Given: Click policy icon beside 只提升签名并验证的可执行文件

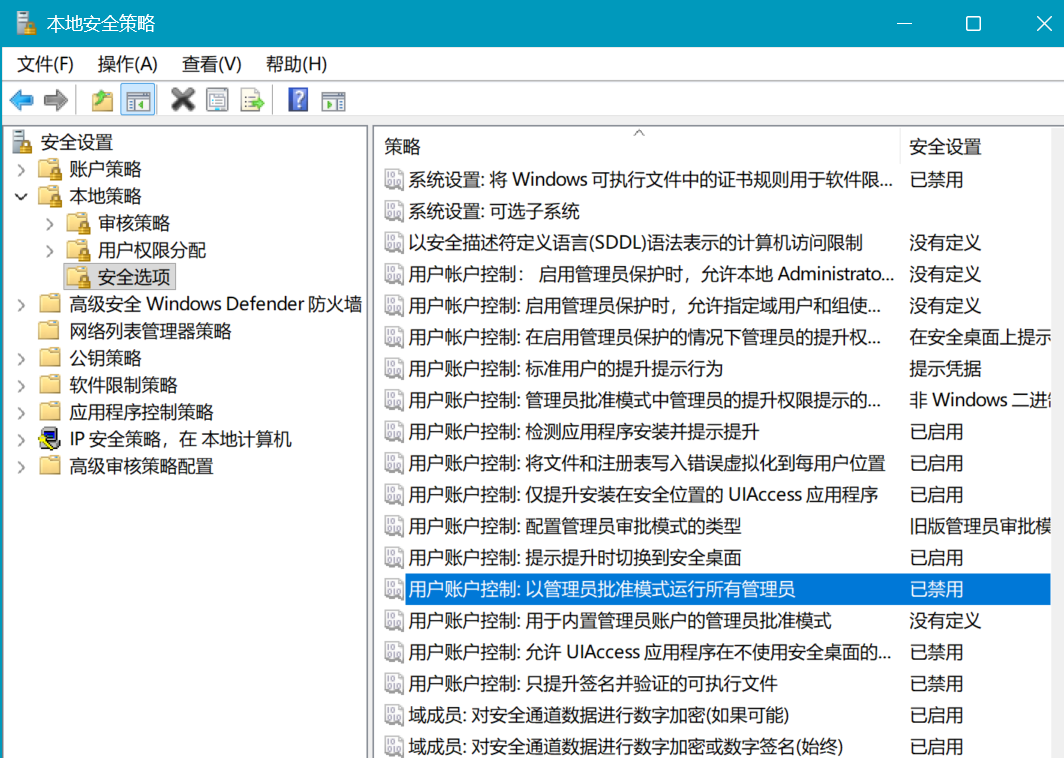Looking at the screenshot, I should (x=394, y=683).
